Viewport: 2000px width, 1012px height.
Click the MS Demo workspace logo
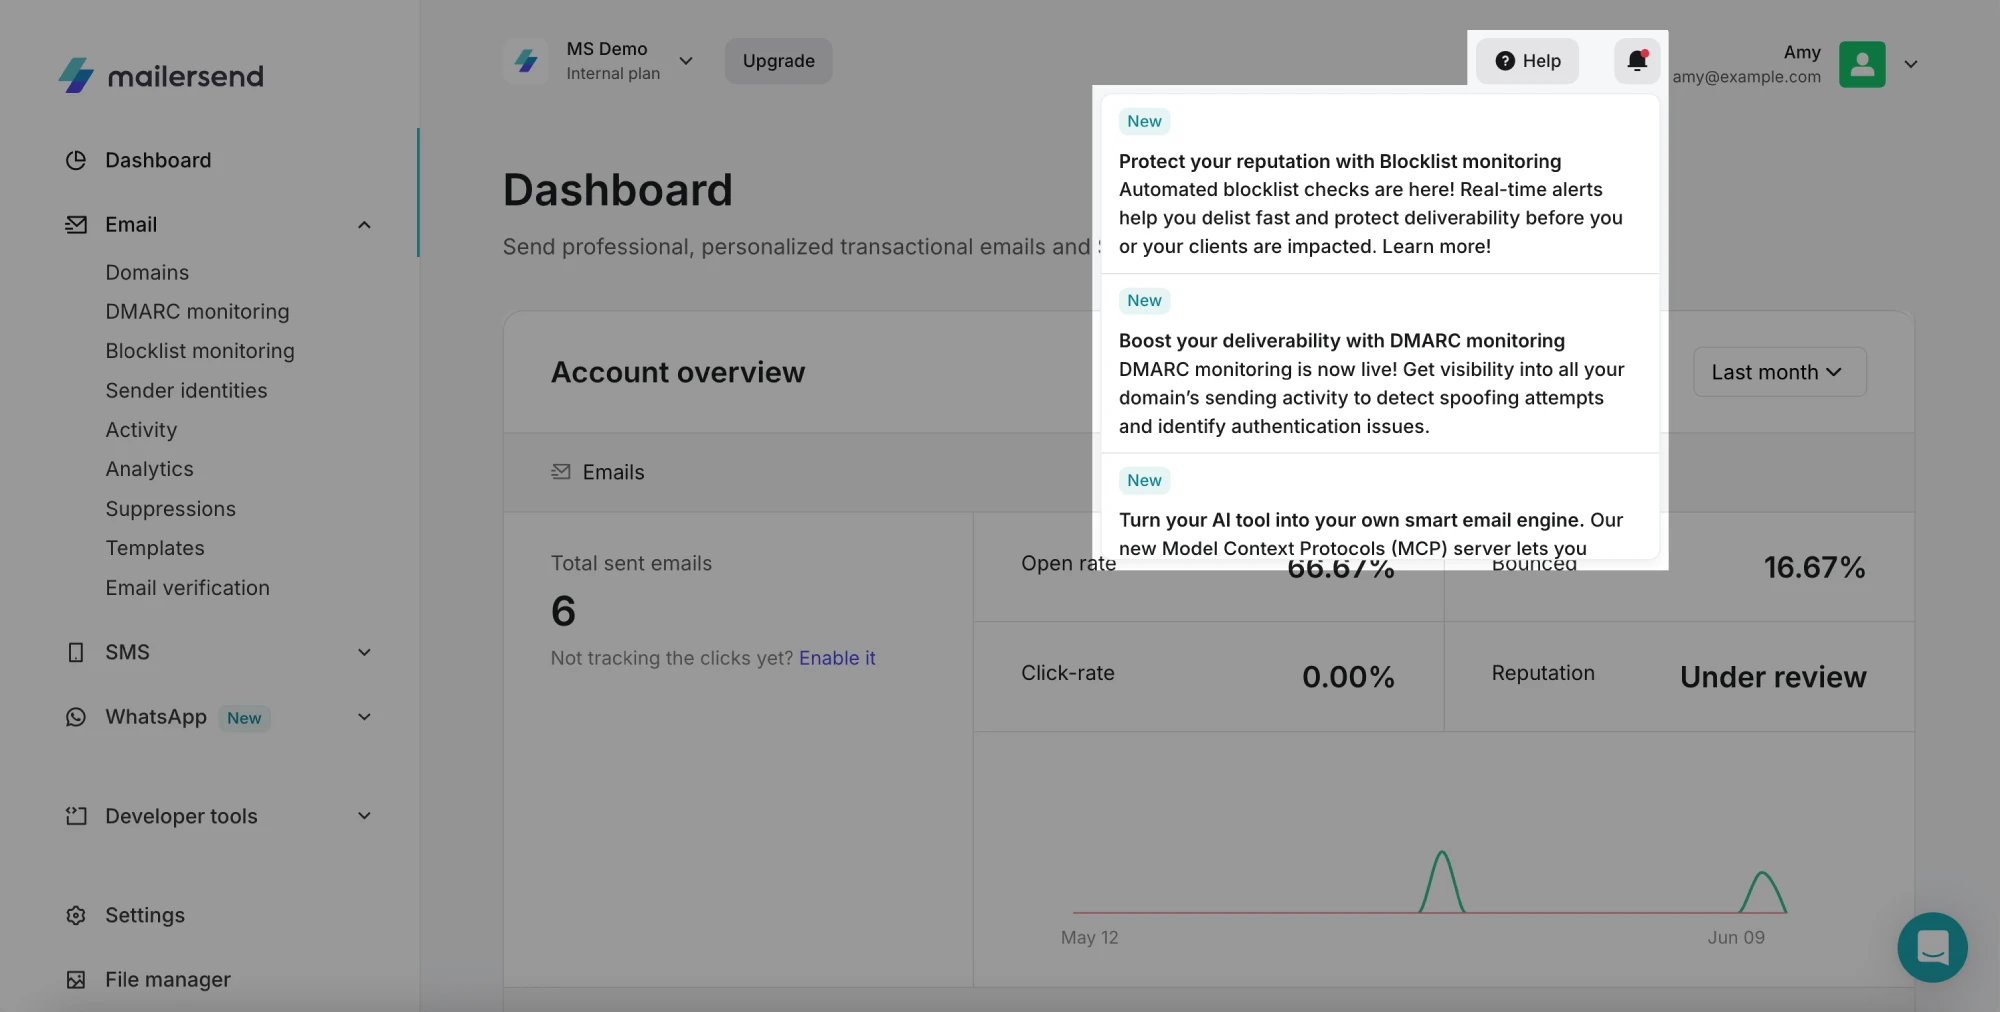pos(526,61)
